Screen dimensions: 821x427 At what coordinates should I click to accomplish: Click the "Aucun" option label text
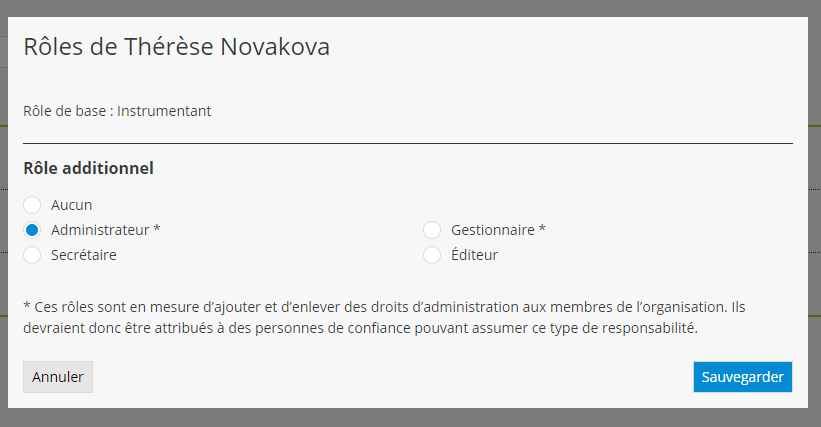(72, 205)
